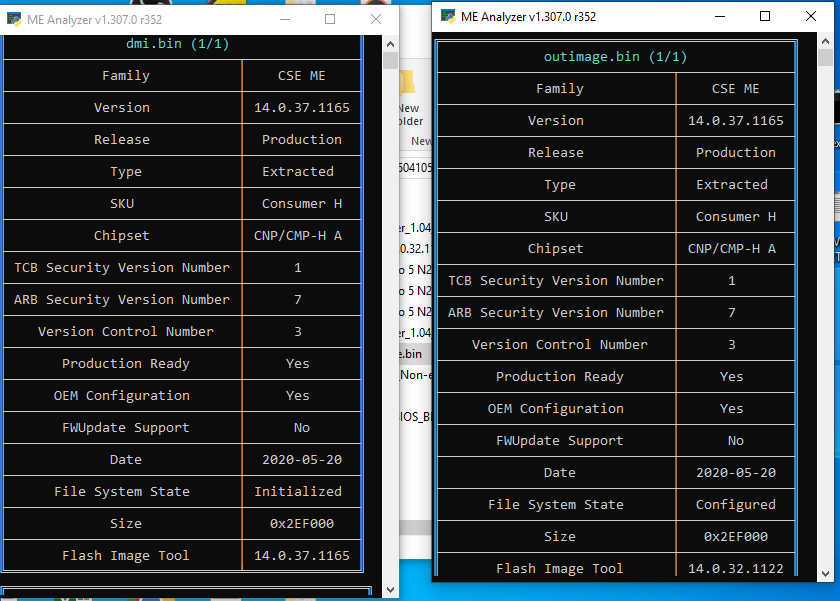The image size is (840, 601).
Task: Click Family value CSE ME in left window
Action: [302, 76]
